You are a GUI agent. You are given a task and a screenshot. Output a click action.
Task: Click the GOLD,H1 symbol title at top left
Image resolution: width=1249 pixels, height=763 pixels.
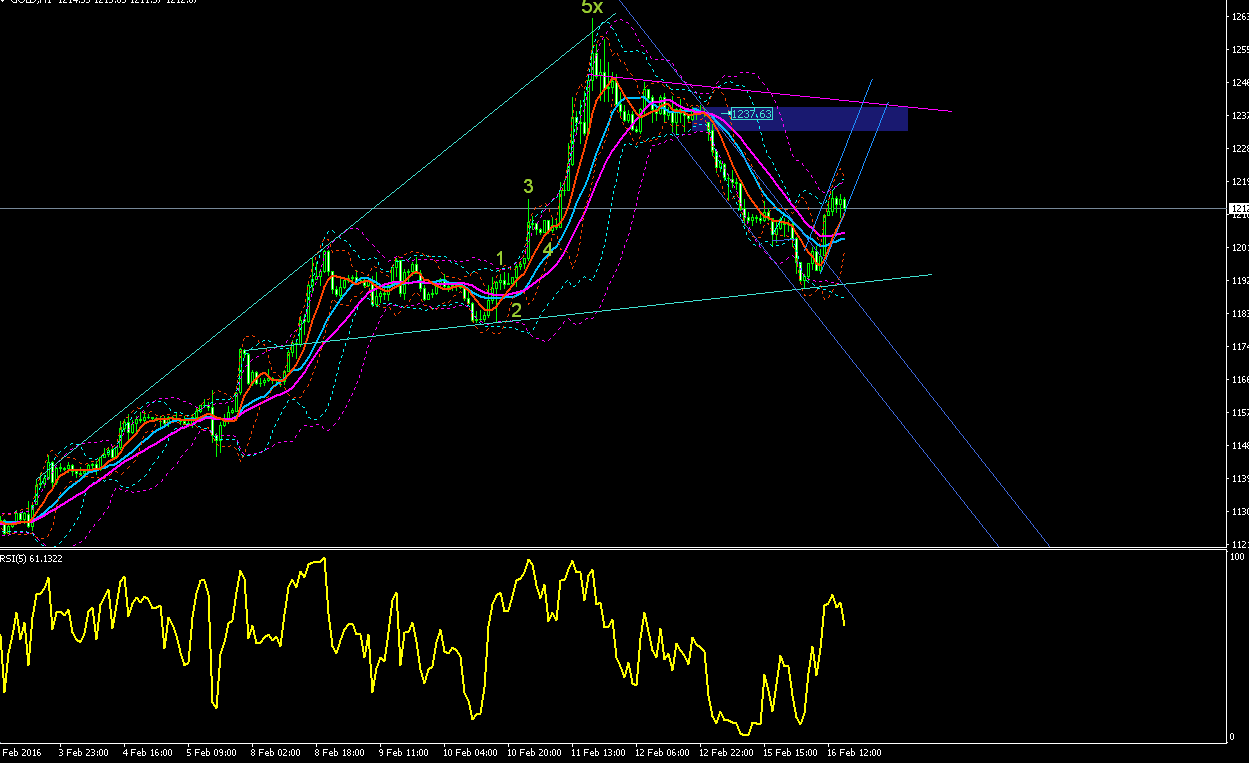pyautogui.click(x=30, y=2)
